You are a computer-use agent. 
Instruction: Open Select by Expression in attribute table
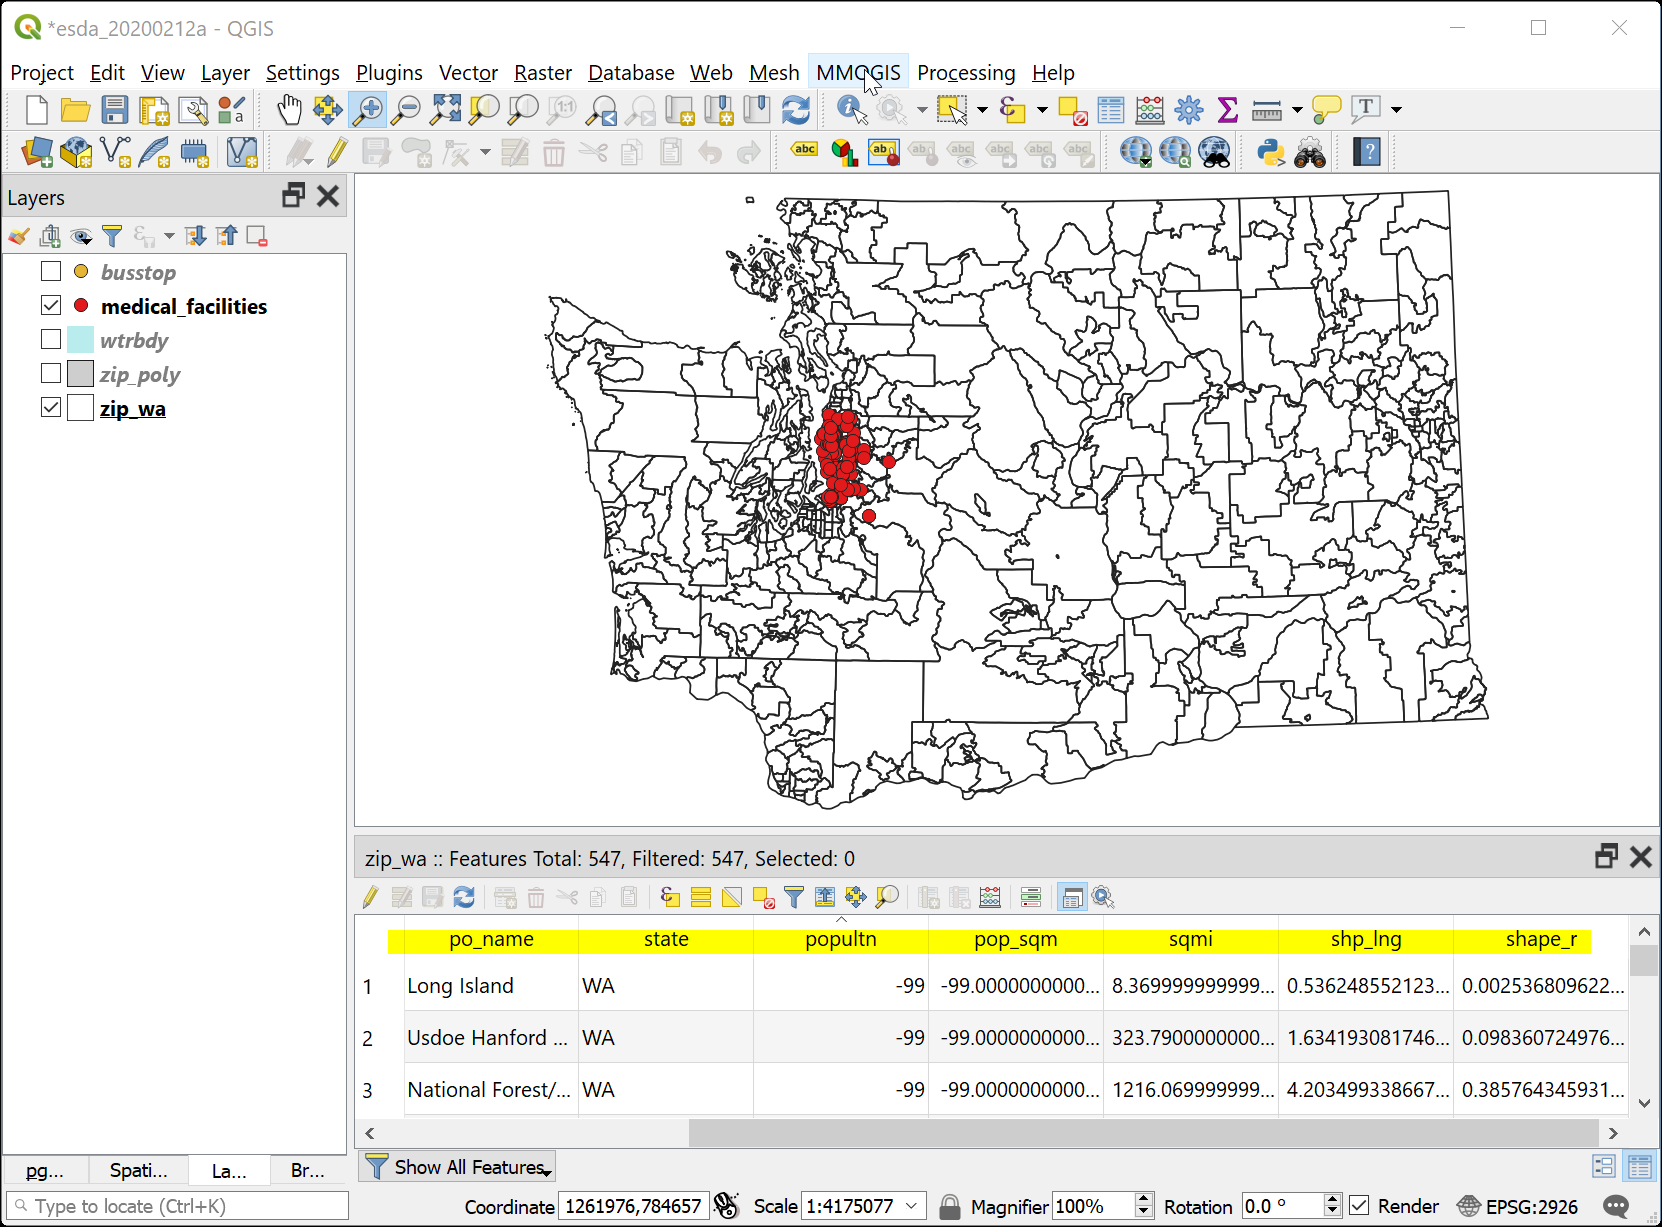[667, 897]
